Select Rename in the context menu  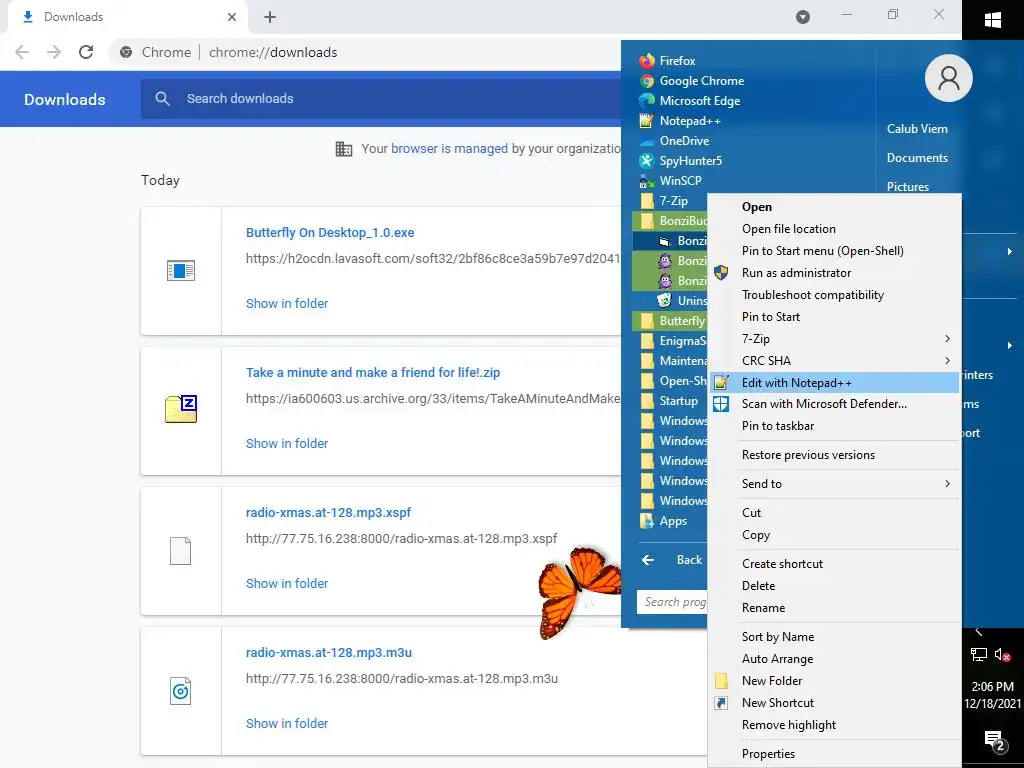[834, 608]
